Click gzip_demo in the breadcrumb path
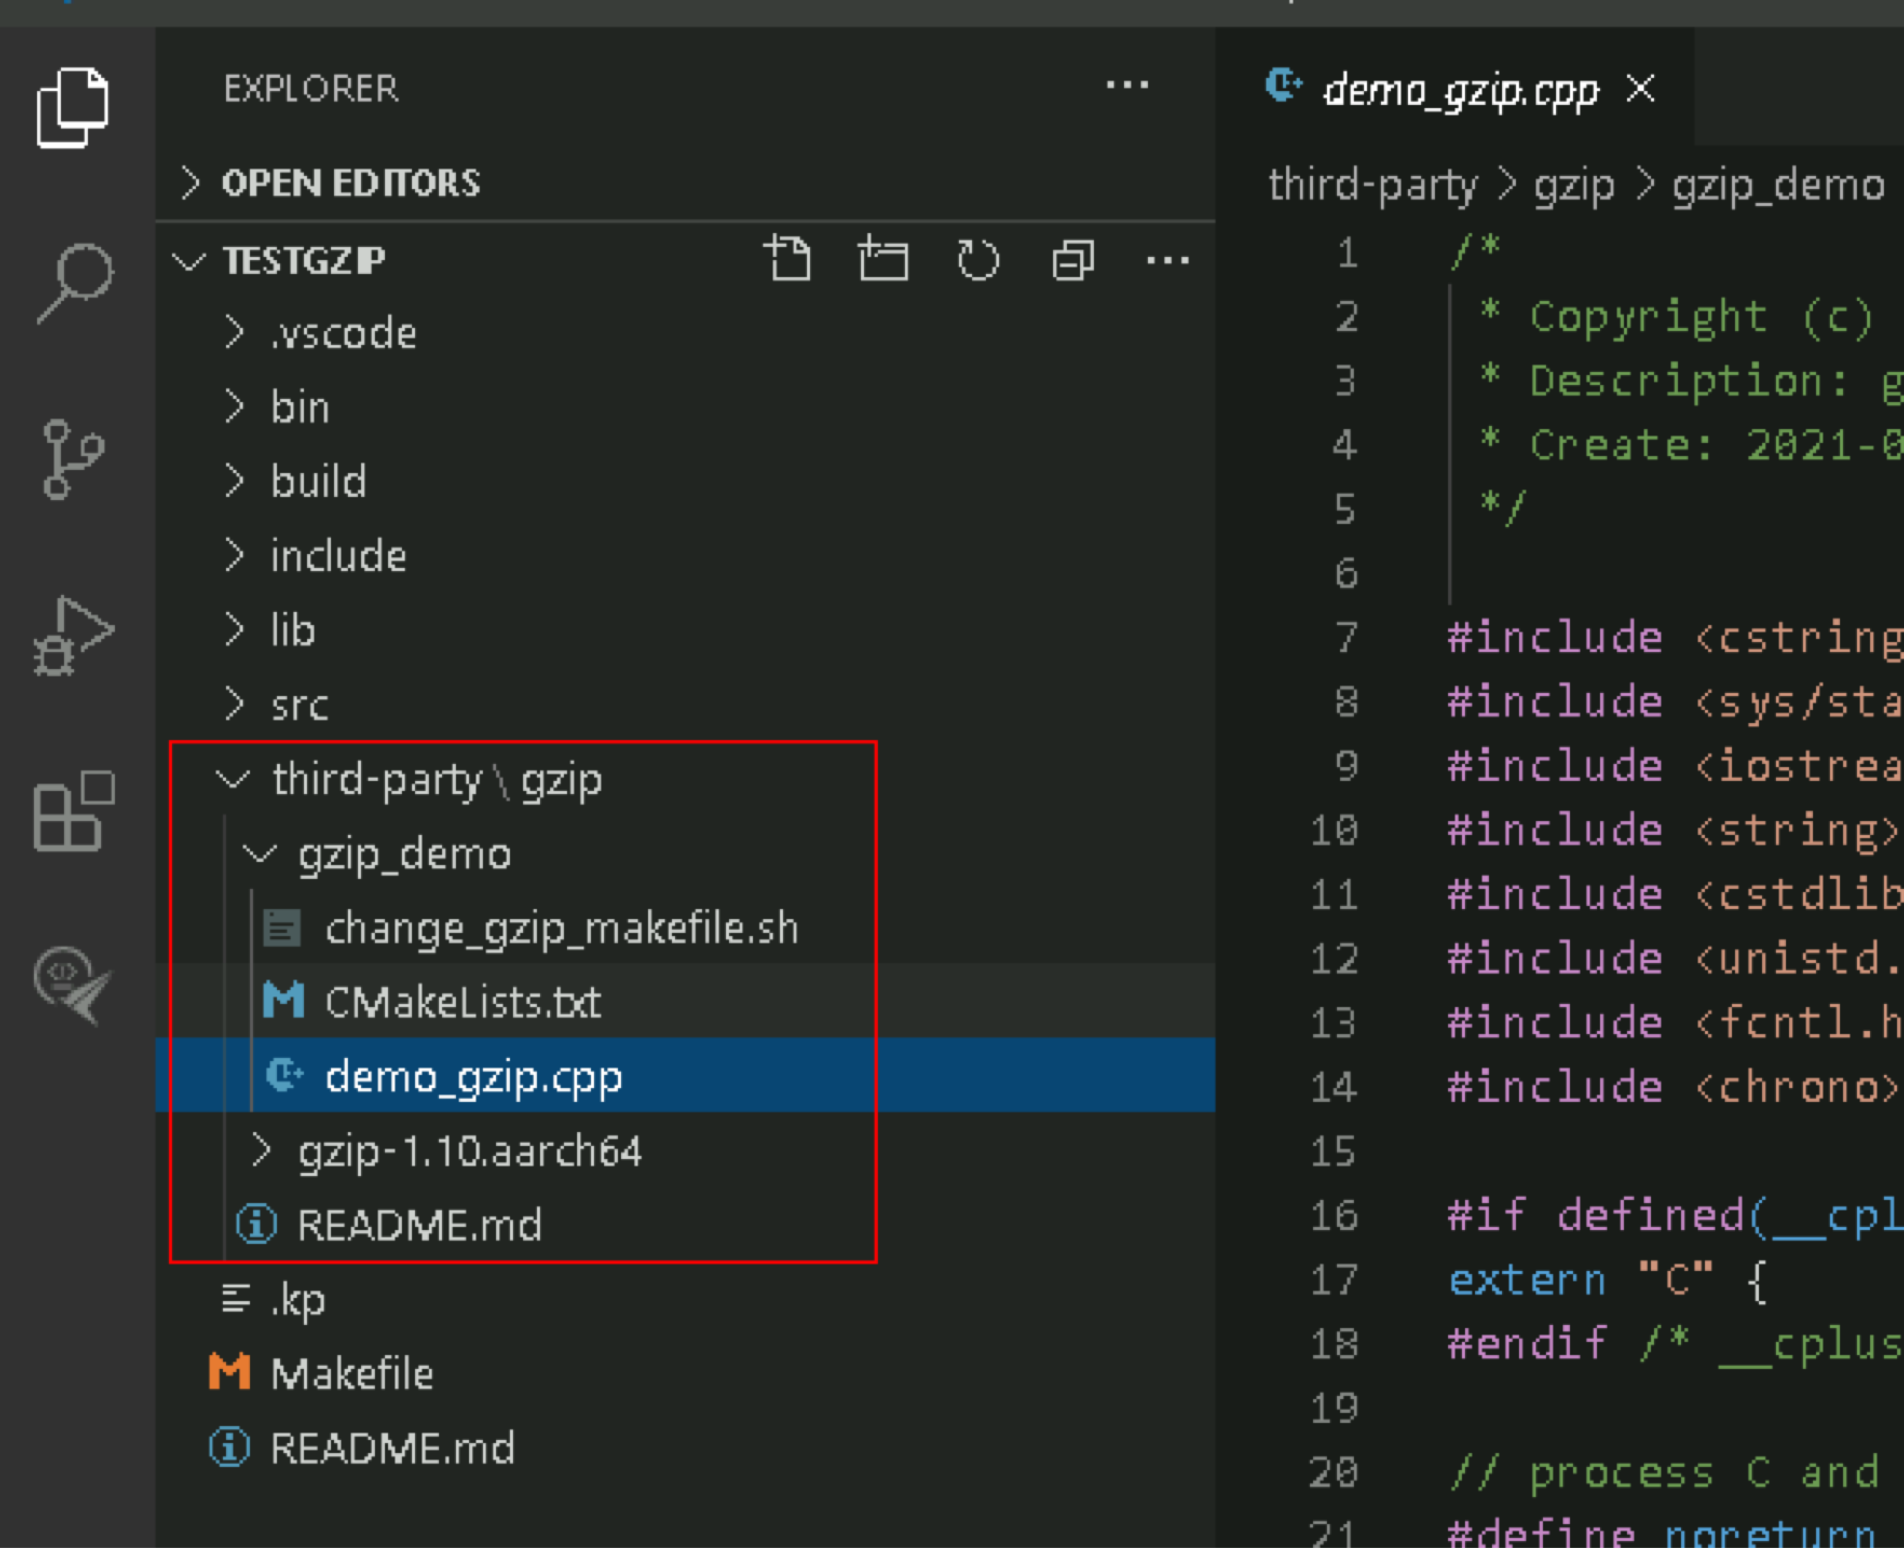1904x1548 pixels. click(1778, 187)
